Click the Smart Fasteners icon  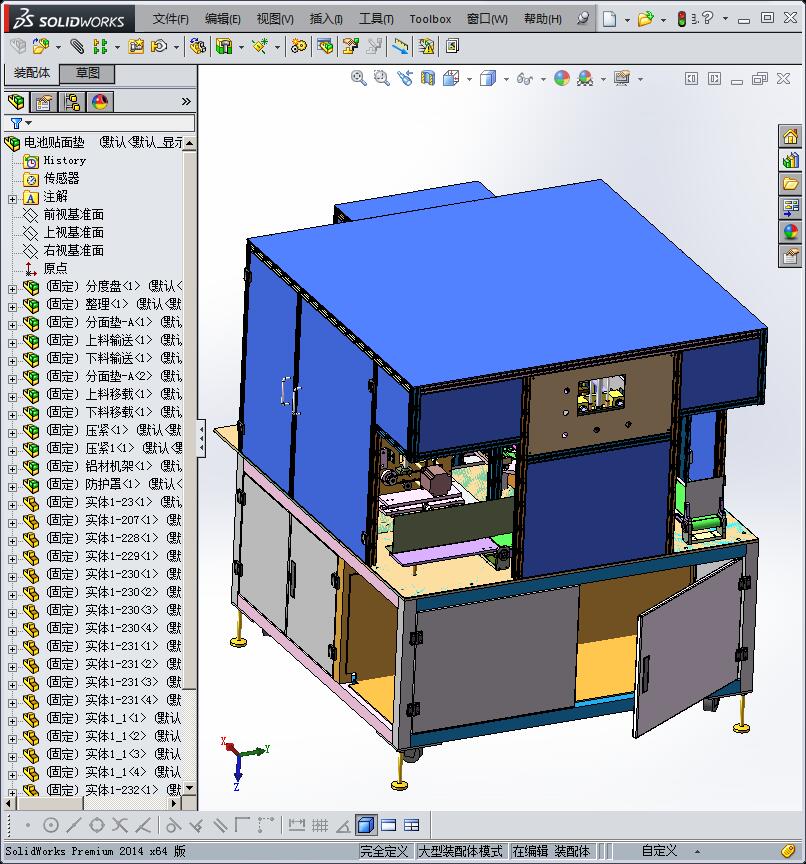[x=136, y=46]
